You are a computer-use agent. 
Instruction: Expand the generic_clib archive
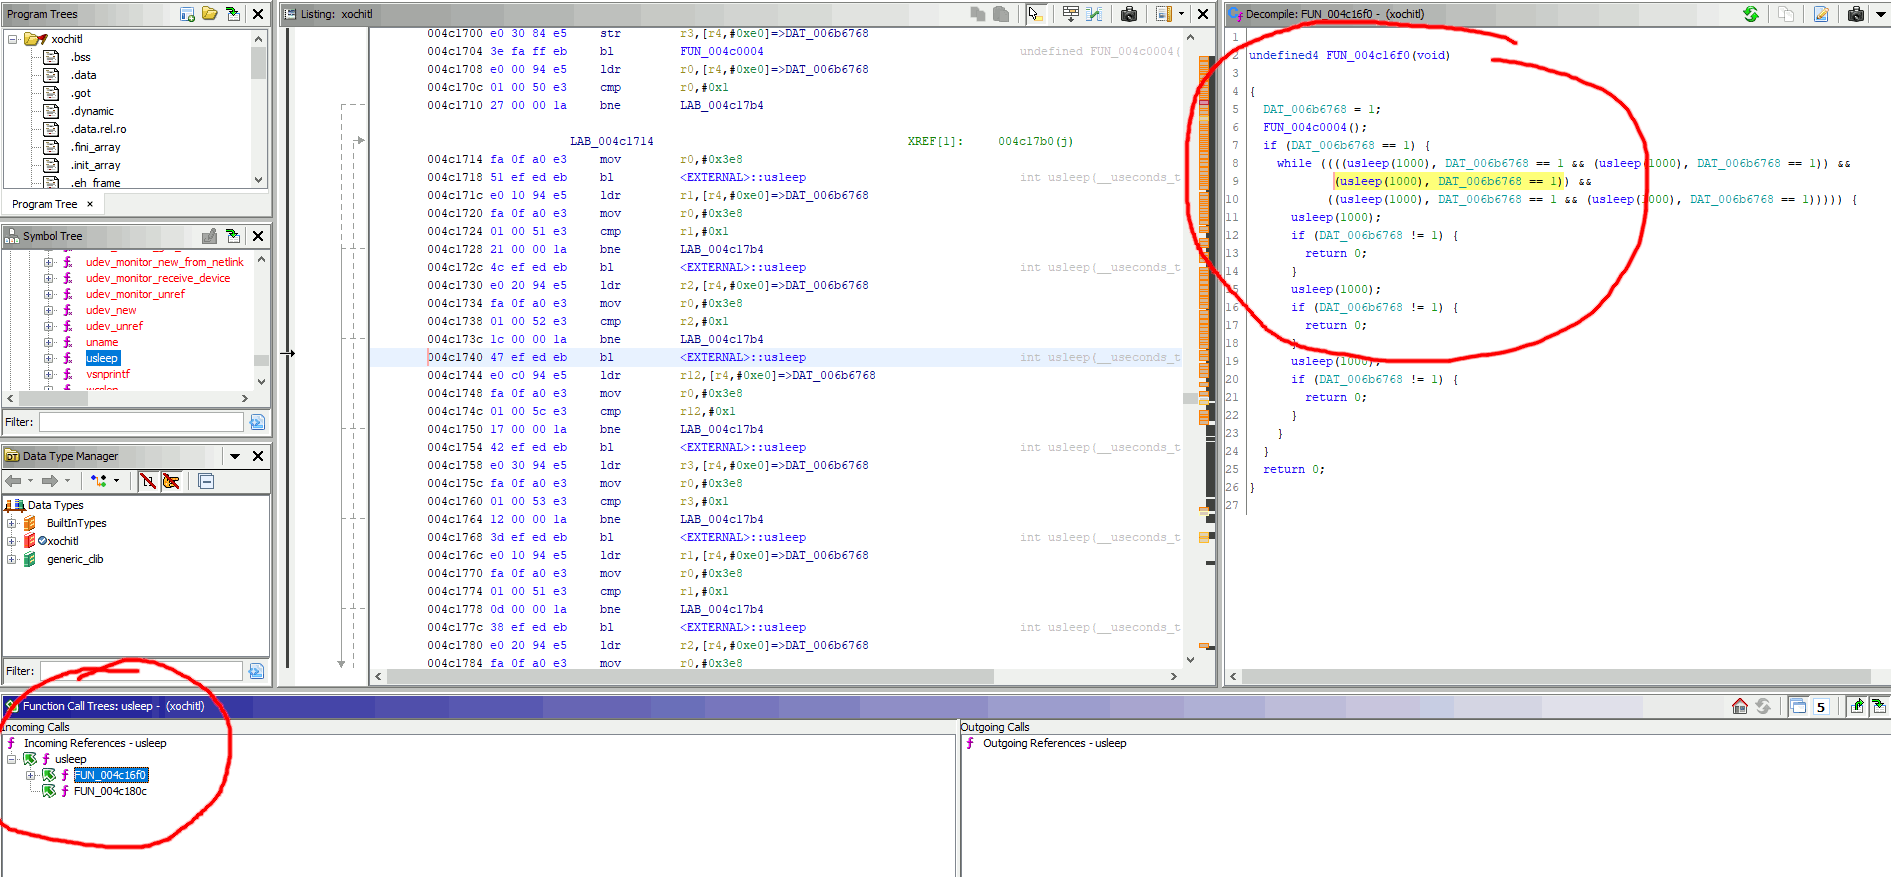pyautogui.click(x=12, y=559)
